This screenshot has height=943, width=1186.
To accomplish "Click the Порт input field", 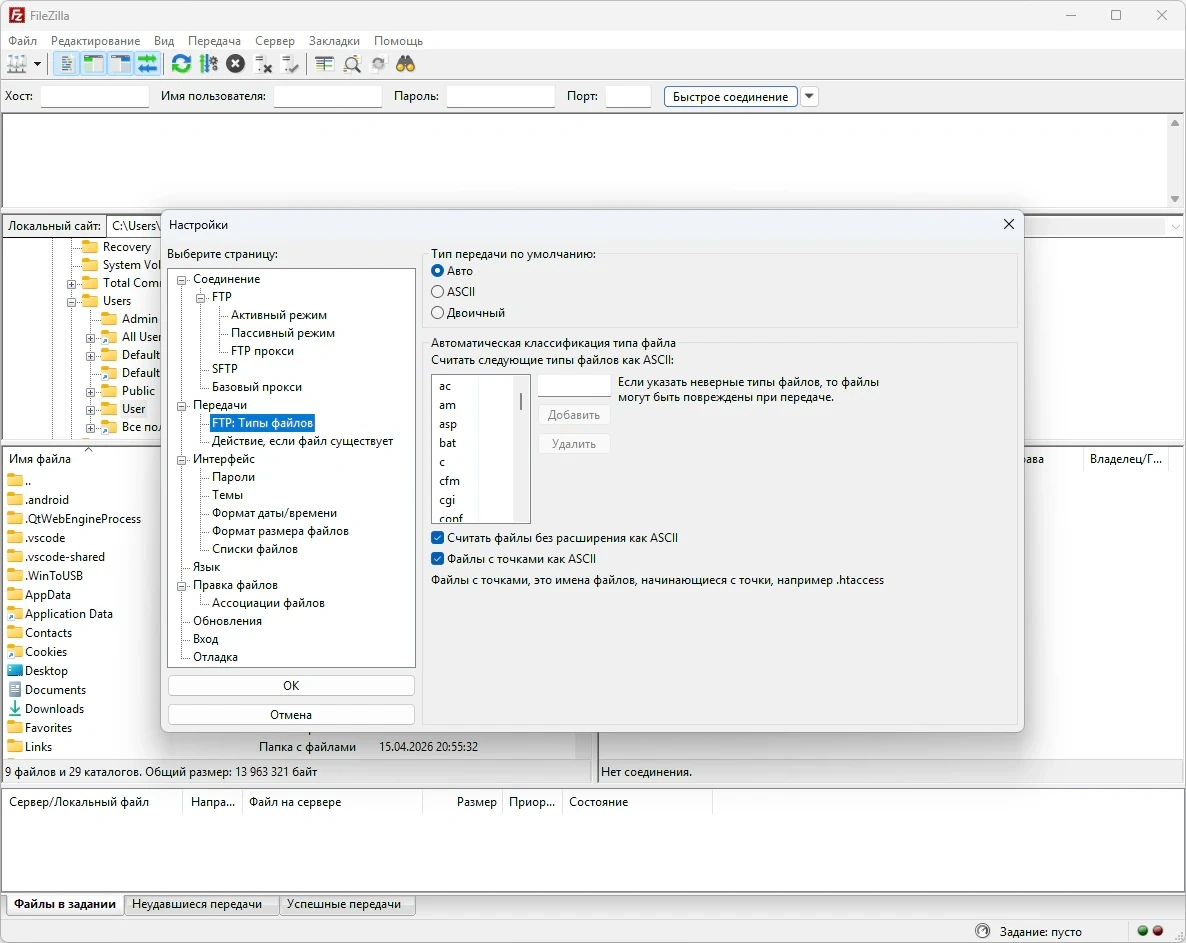I will (x=629, y=96).
